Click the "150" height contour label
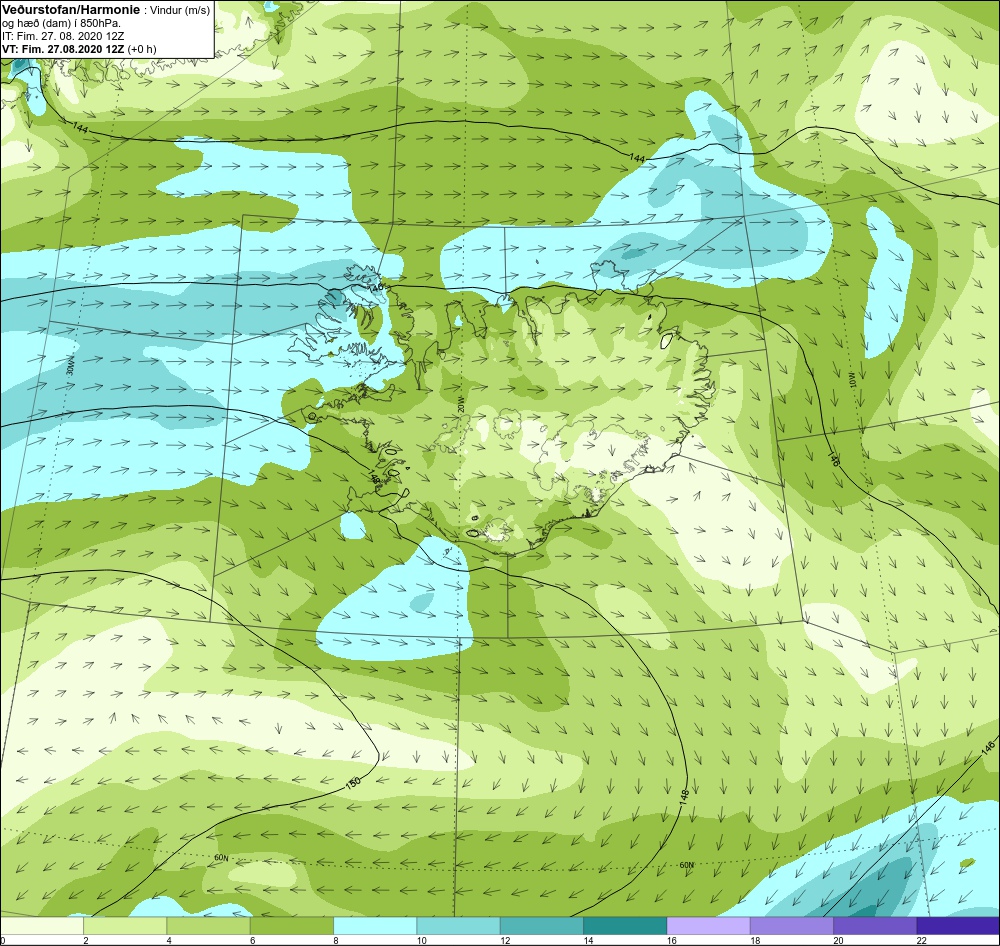Screen dimensions: 1000x946 (353, 782)
